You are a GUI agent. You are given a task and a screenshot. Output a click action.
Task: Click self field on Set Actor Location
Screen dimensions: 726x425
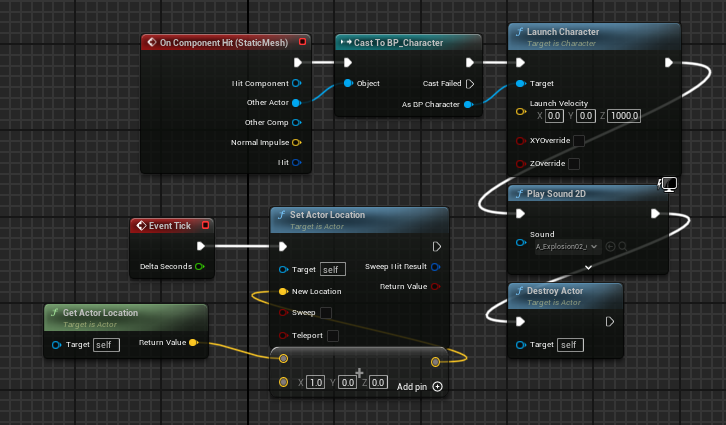click(332, 269)
